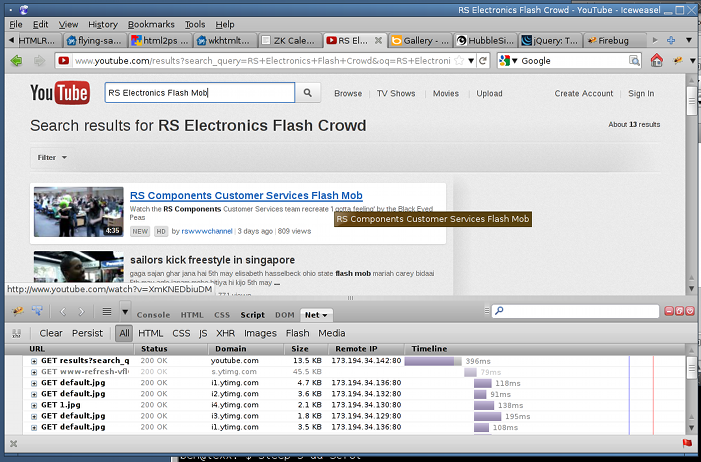Select the XHR filter in the Net panel
The width and height of the screenshot is (701, 462).
[225, 333]
